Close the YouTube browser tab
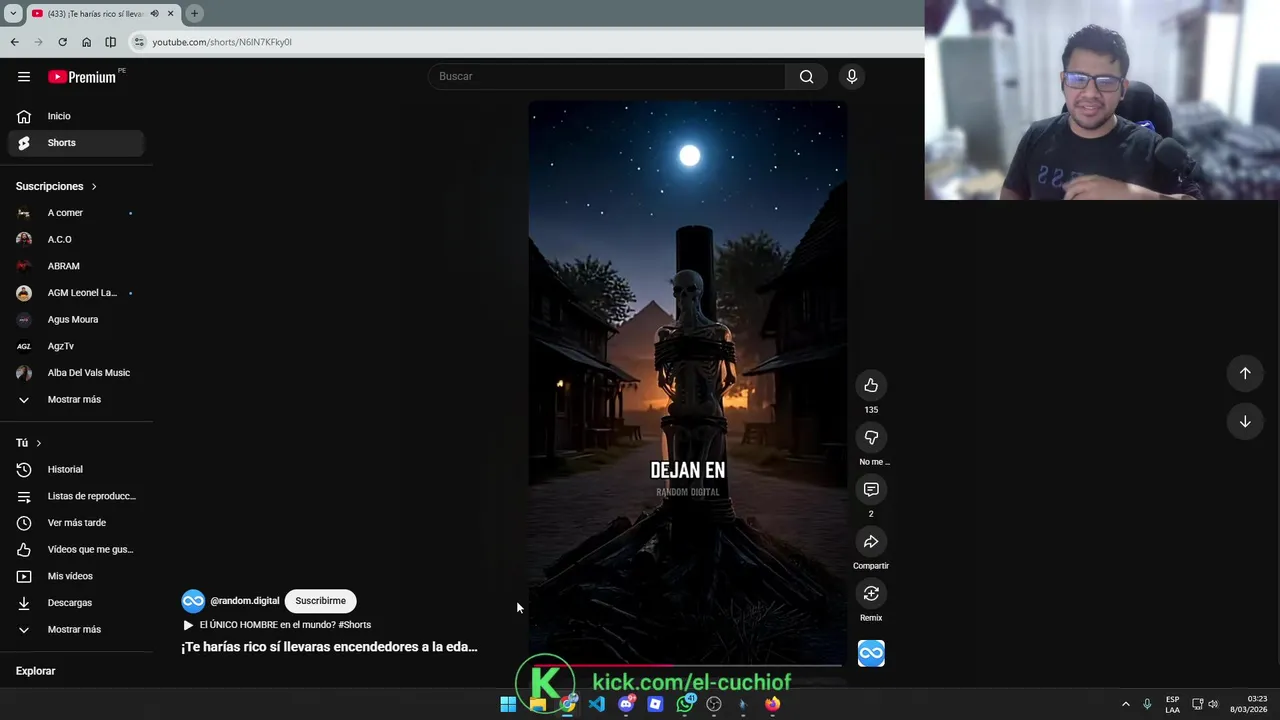This screenshot has height=720, width=1280. [171, 13]
